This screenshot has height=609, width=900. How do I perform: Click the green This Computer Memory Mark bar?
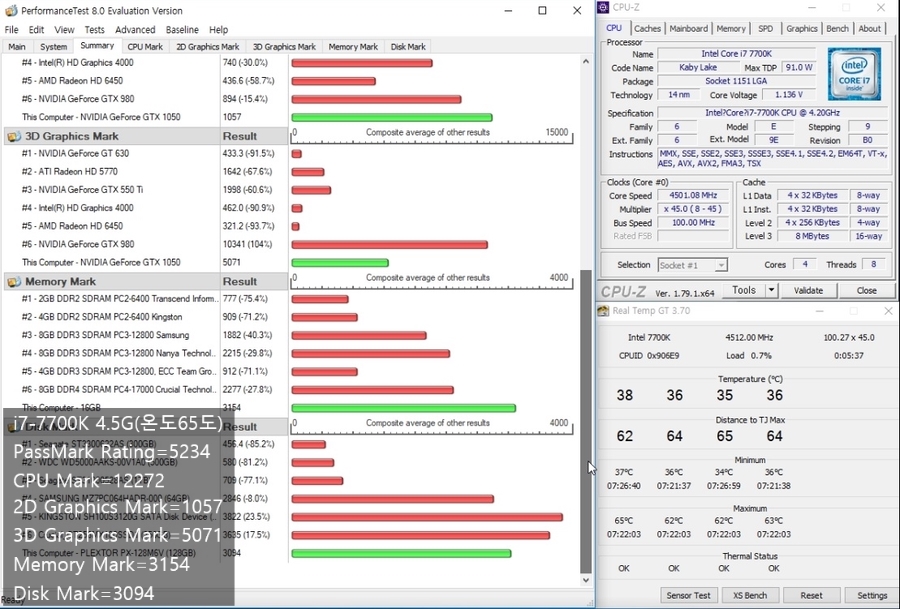pos(404,408)
